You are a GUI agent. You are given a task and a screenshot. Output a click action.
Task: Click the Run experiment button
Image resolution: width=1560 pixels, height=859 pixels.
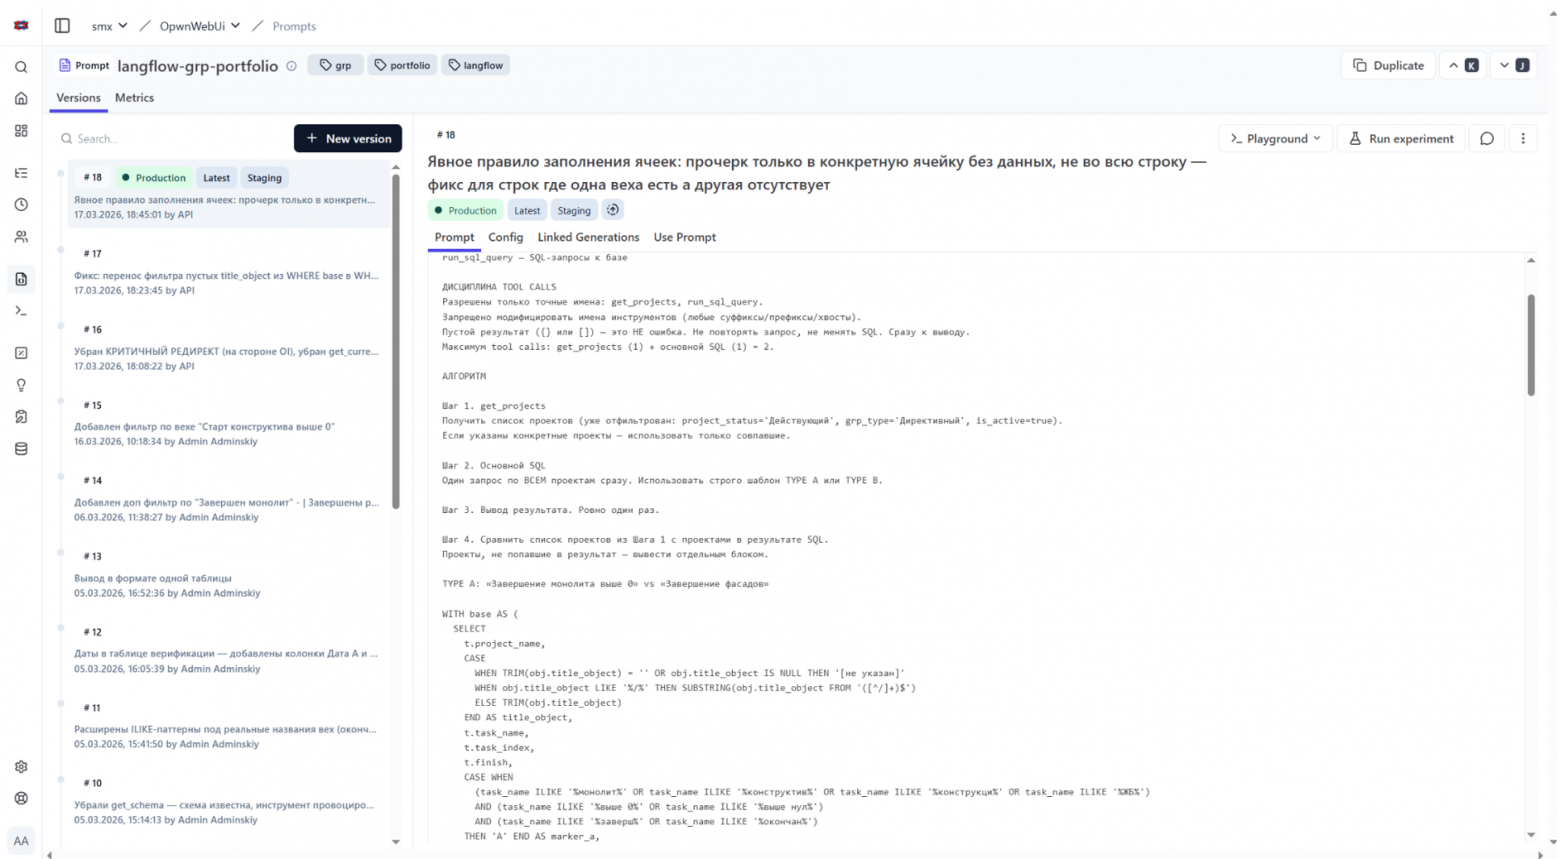click(x=1401, y=139)
